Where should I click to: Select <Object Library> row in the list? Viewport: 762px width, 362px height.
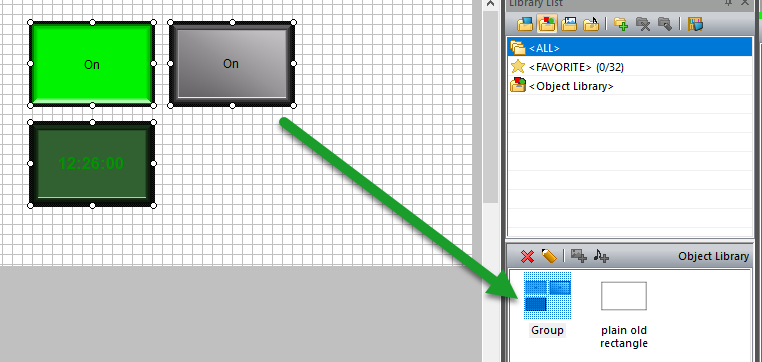pyautogui.click(x=630, y=86)
